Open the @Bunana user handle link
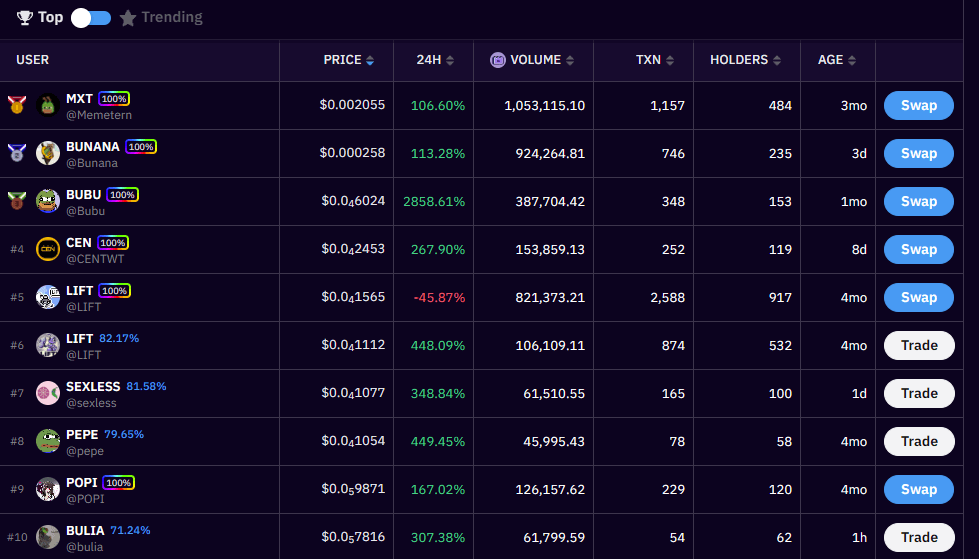The width and height of the screenshot is (979, 559). (92, 163)
